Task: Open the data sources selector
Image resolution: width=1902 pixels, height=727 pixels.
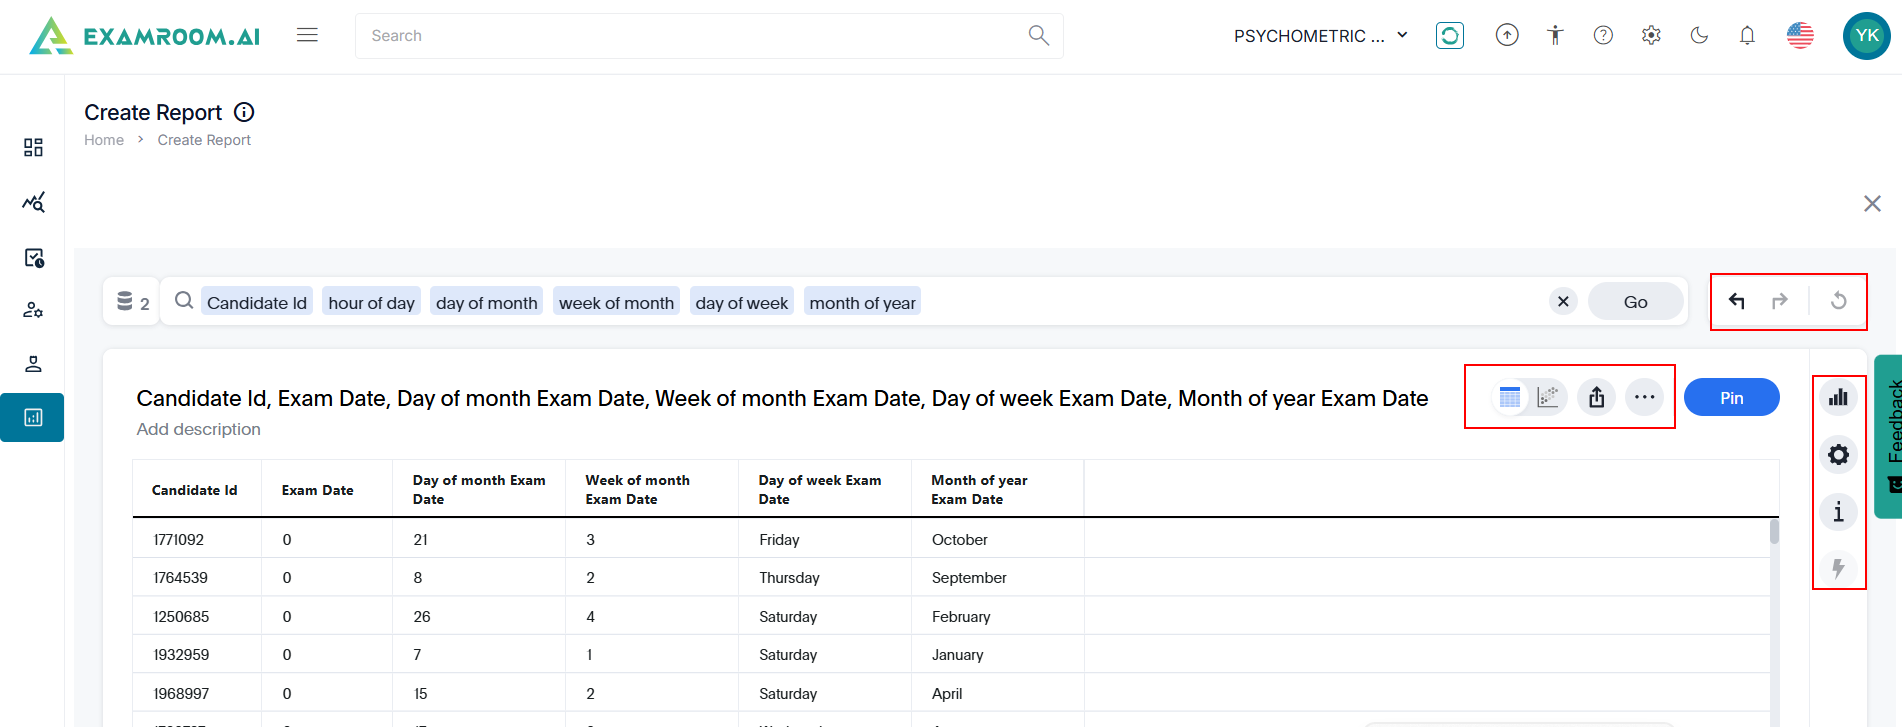Action: [x=132, y=302]
